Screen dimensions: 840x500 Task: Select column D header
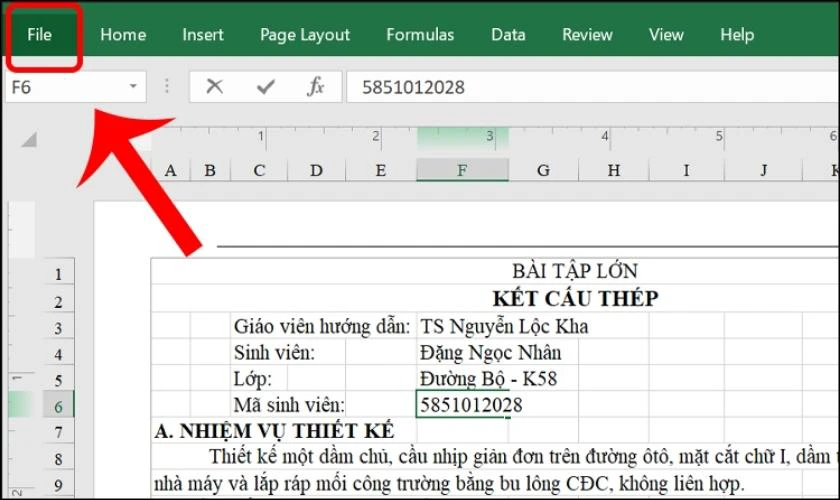coord(316,170)
